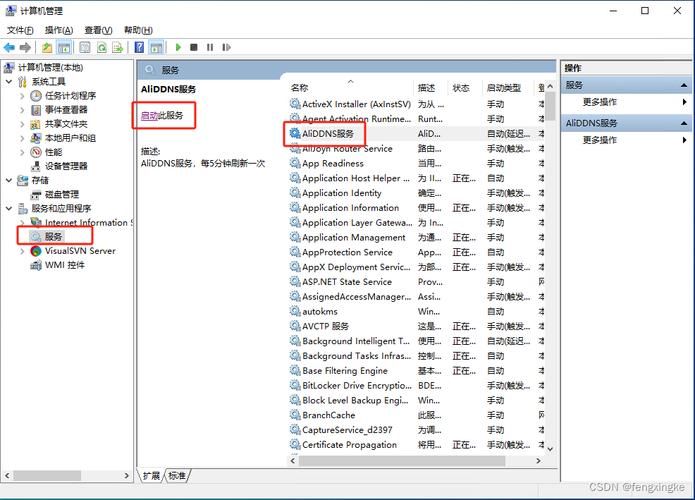Select the ASP.NET State Service row

tap(417, 282)
